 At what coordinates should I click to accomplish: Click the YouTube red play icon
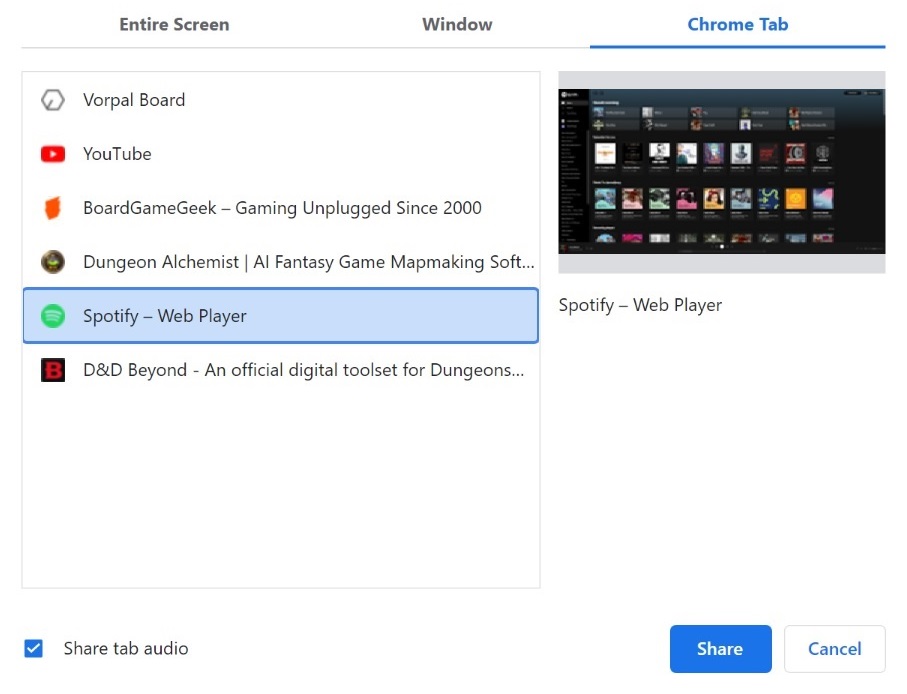pyautogui.click(x=52, y=154)
